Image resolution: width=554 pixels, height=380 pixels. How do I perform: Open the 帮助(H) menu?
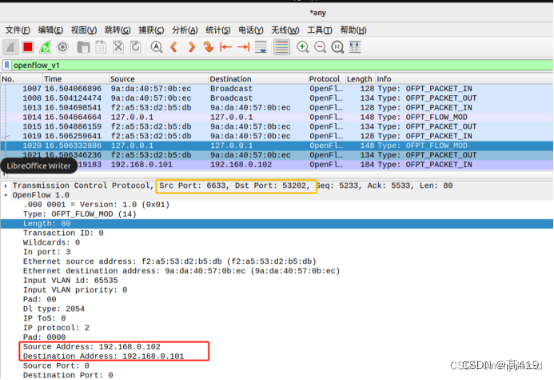click(353, 30)
